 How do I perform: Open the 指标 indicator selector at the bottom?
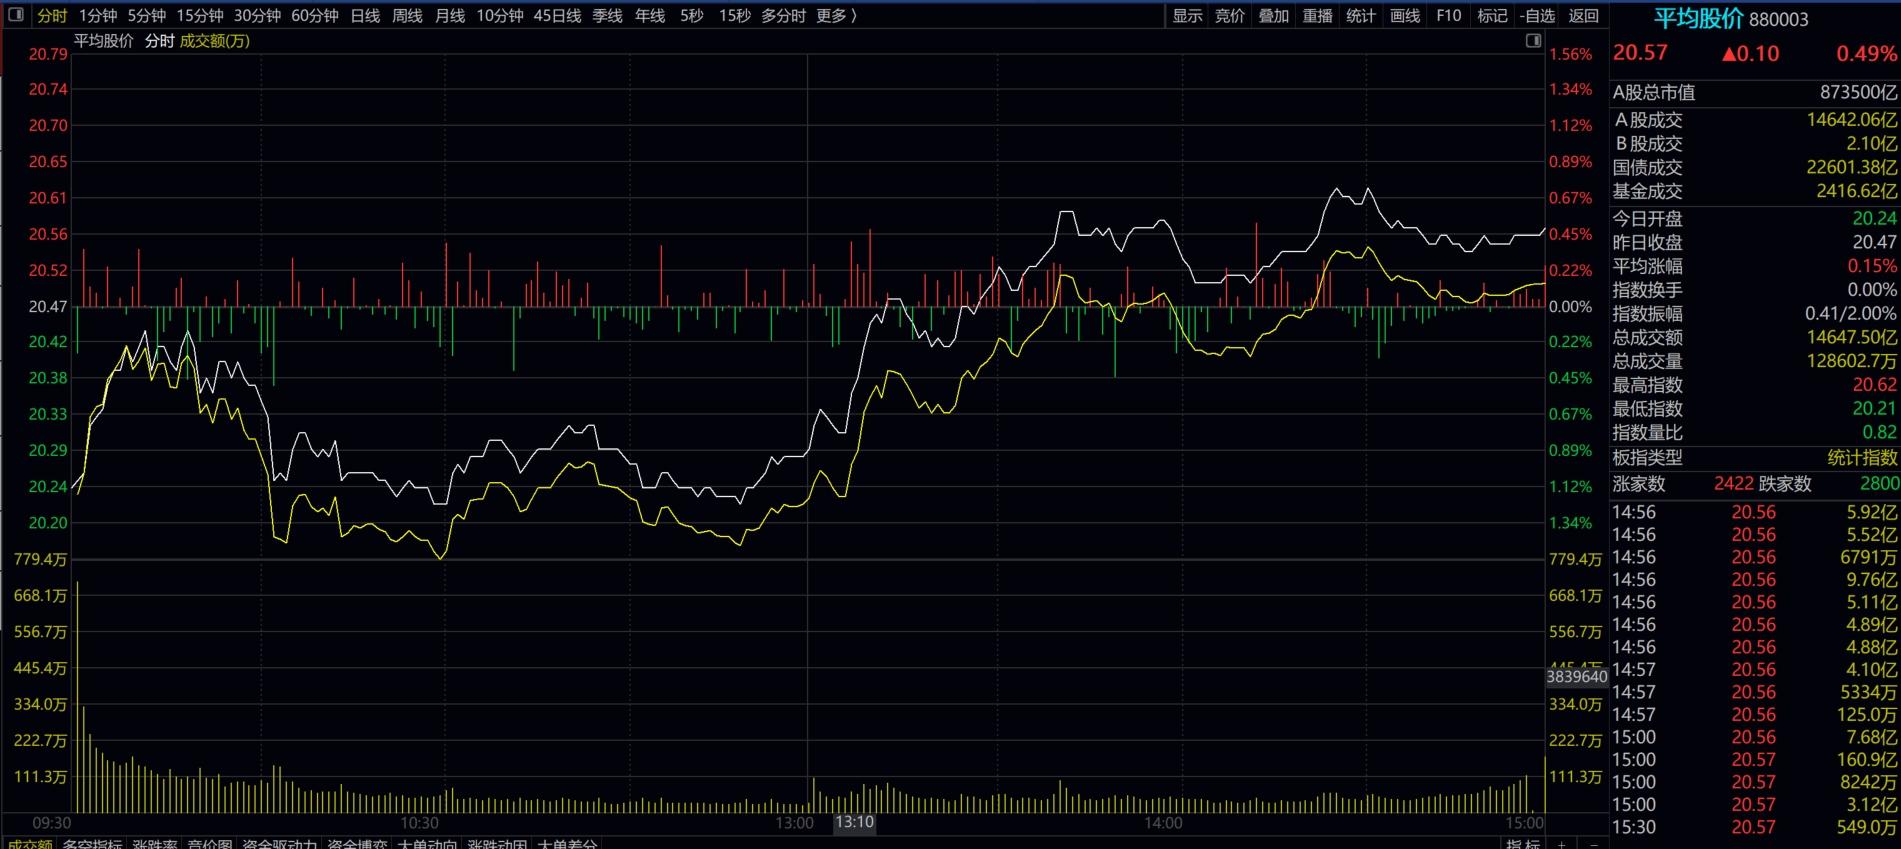pyautogui.click(x=1522, y=844)
